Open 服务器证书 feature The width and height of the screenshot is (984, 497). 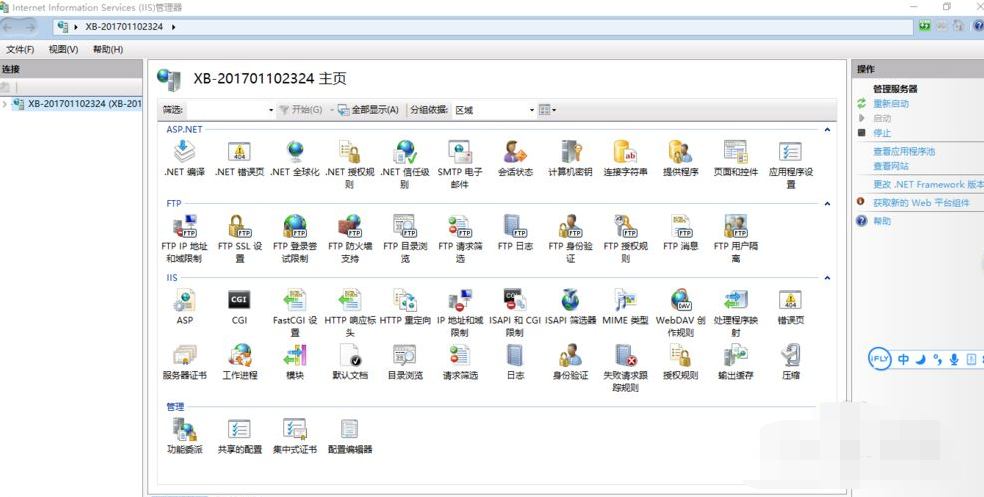click(184, 361)
